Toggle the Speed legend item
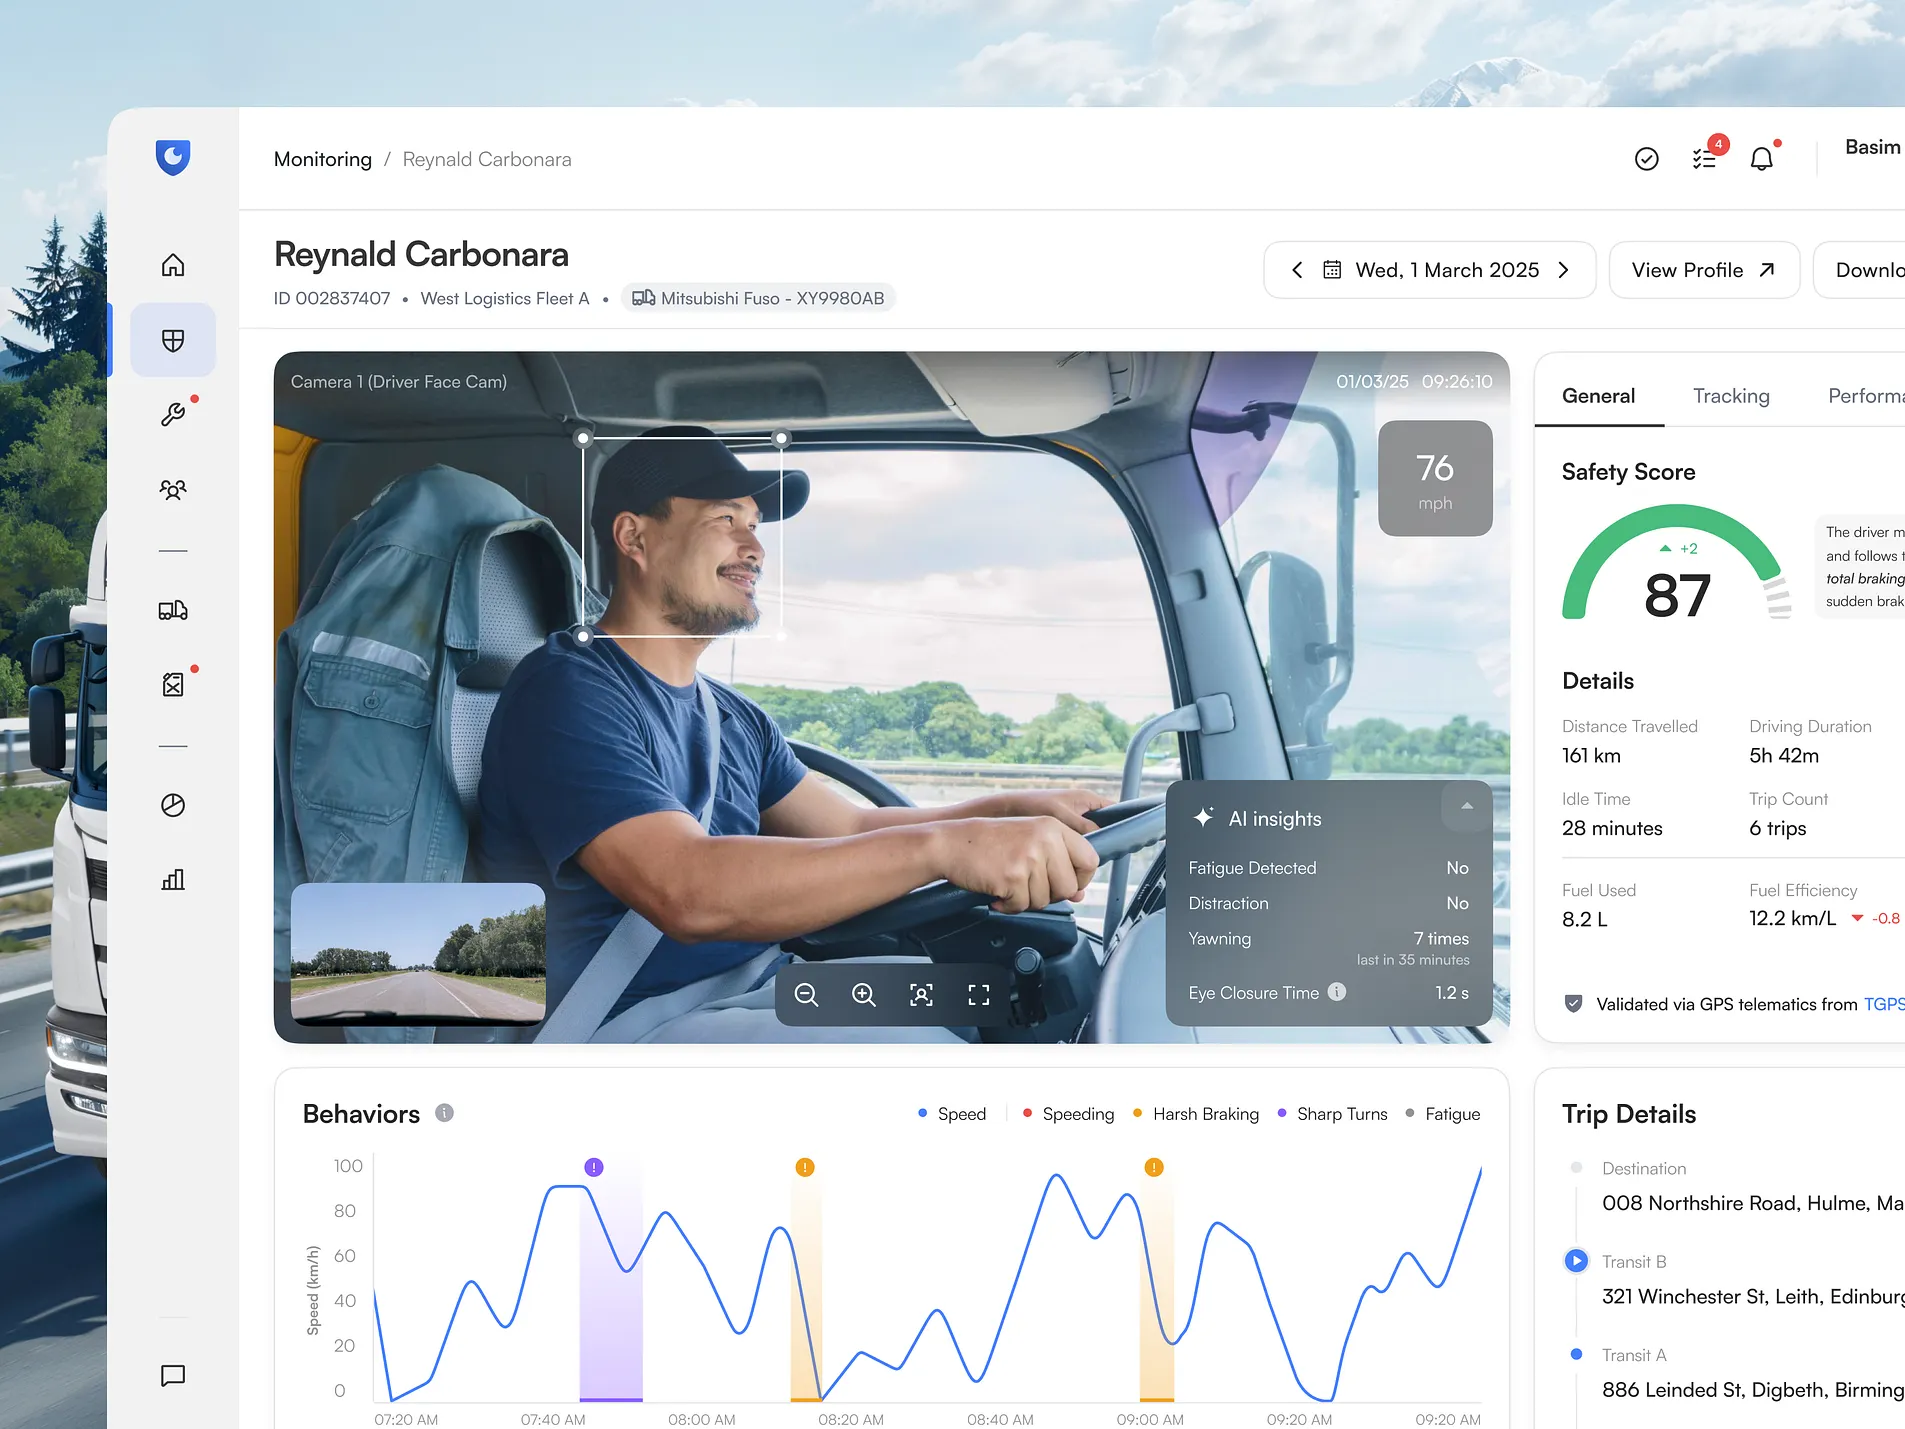1905x1429 pixels. point(952,1114)
